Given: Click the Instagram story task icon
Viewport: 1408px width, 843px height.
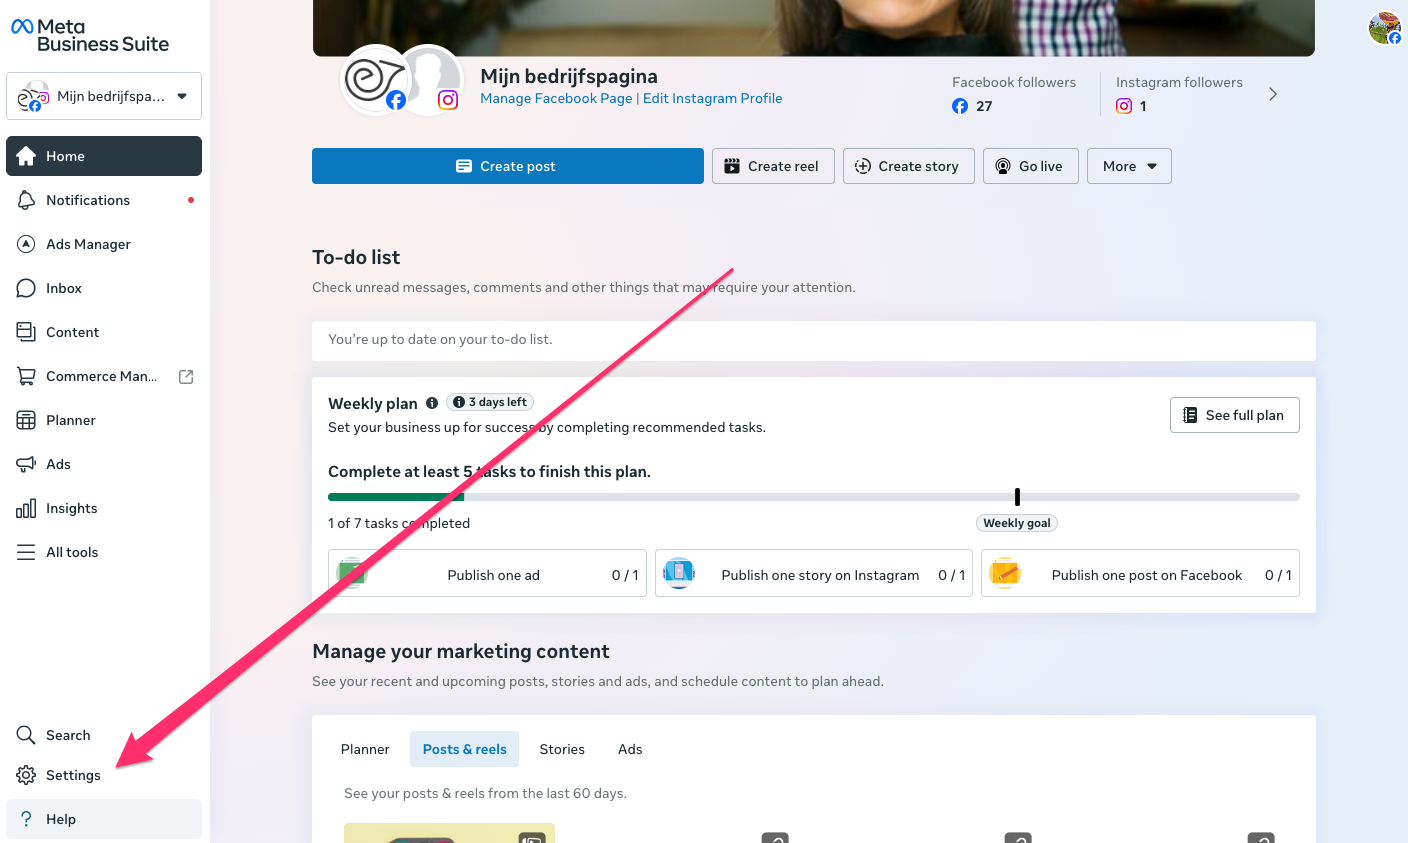Looking at the screenshot, I should (x=679, y=573).
